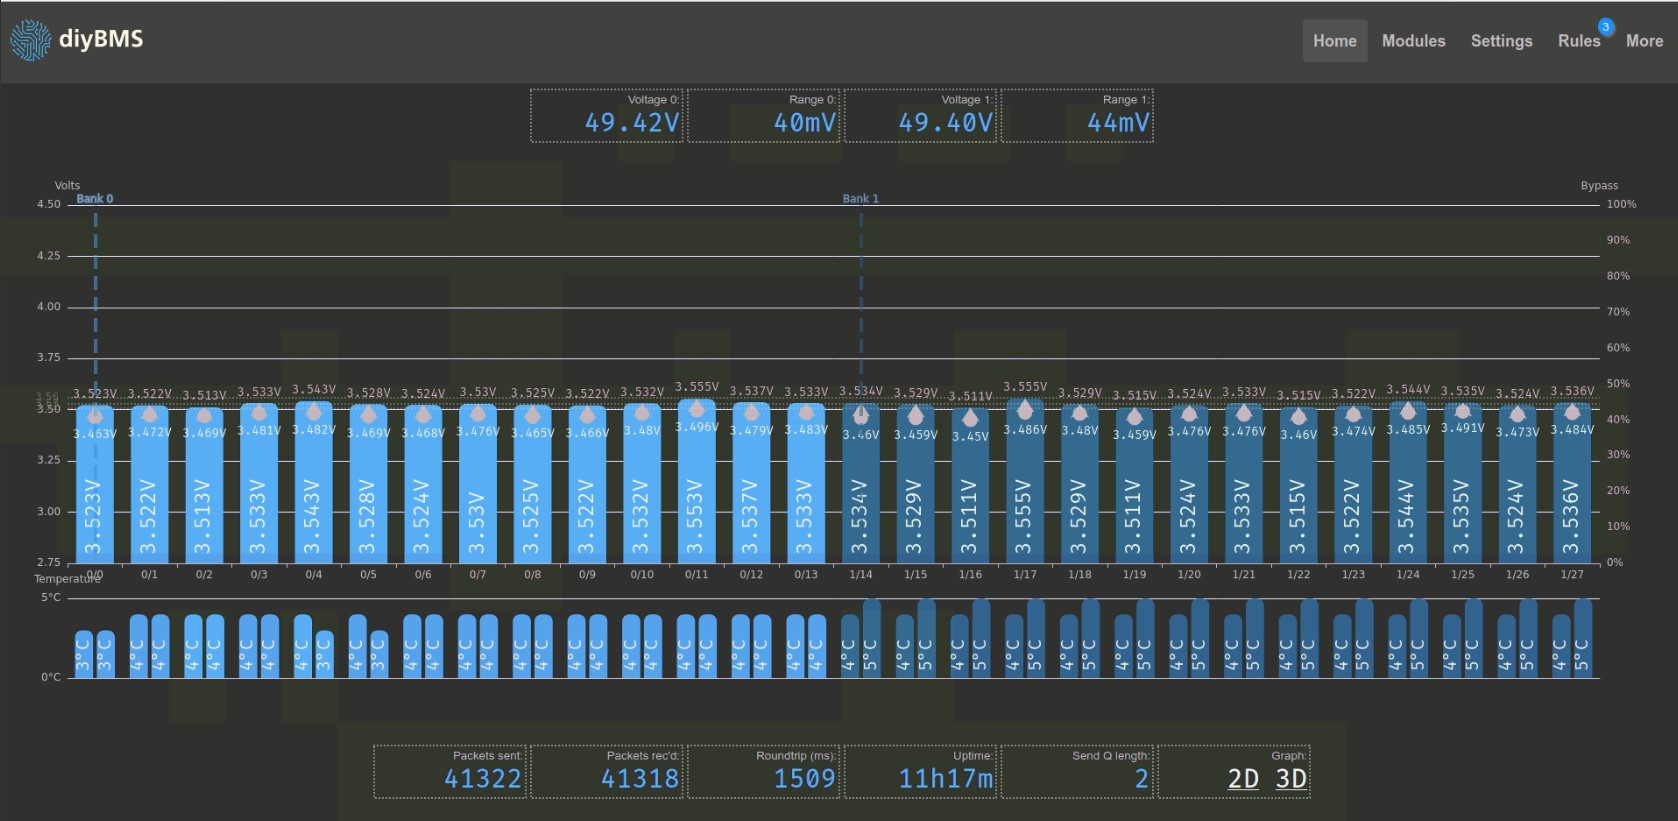Viewport: 1678px width, 821px height.
Task: Open the Home tab
Action: tap(1334, 41)
